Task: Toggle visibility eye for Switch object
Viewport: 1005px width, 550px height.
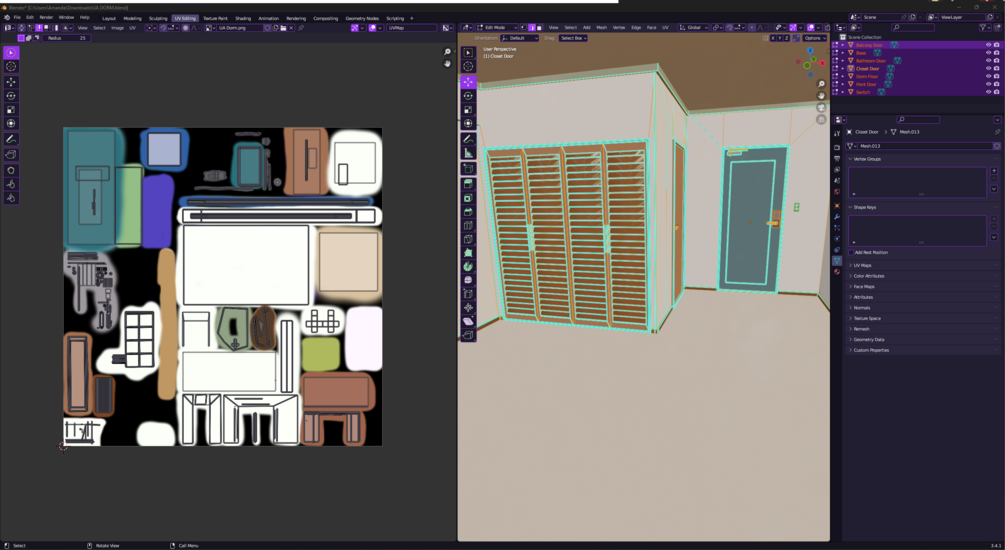Action: coord(988,92)
